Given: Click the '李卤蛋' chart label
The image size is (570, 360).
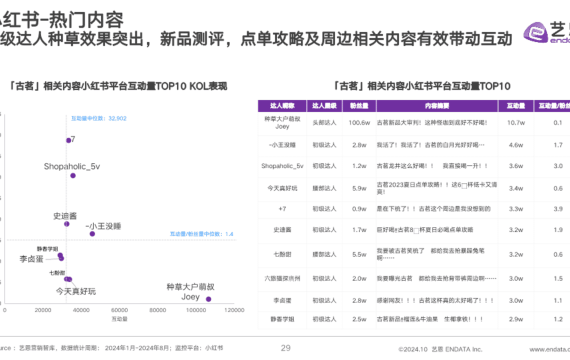Looking at the screenshot, I should pyautogui.click(x=31, y=259).
